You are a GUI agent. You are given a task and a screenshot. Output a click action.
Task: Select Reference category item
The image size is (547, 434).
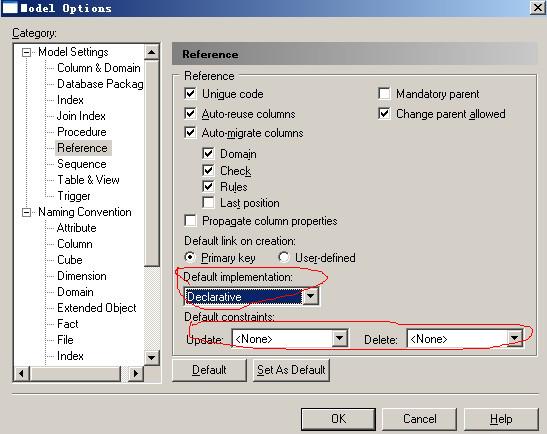pos(82,148)
